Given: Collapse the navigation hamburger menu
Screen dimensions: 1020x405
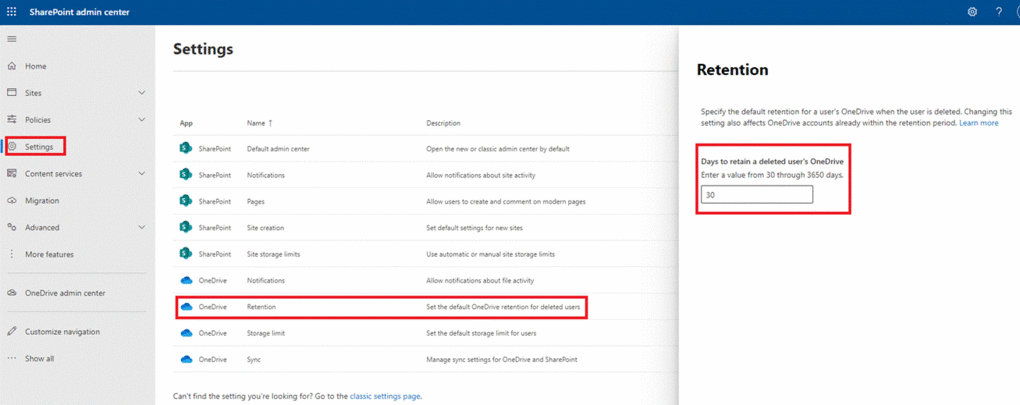Looking at the screenshot, I should (11, 39).
